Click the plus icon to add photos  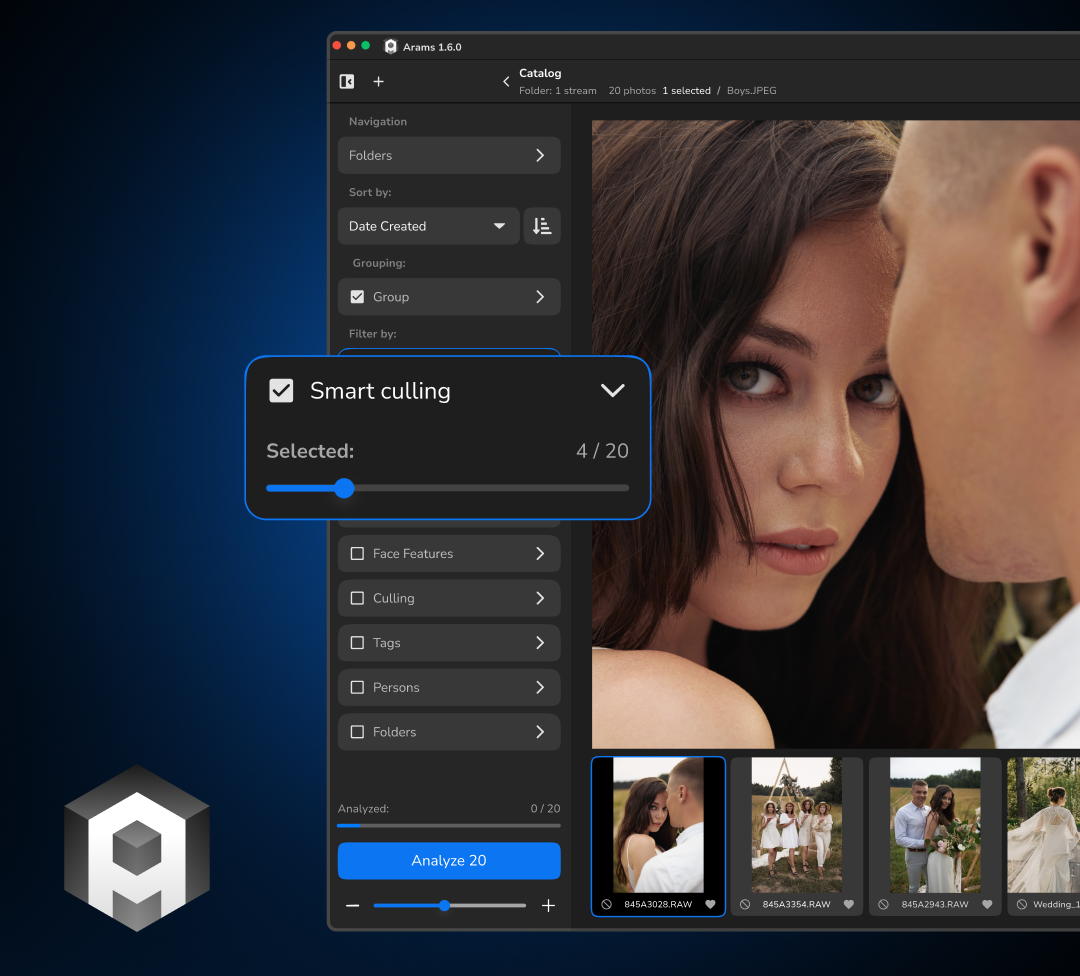click(378, 82)
